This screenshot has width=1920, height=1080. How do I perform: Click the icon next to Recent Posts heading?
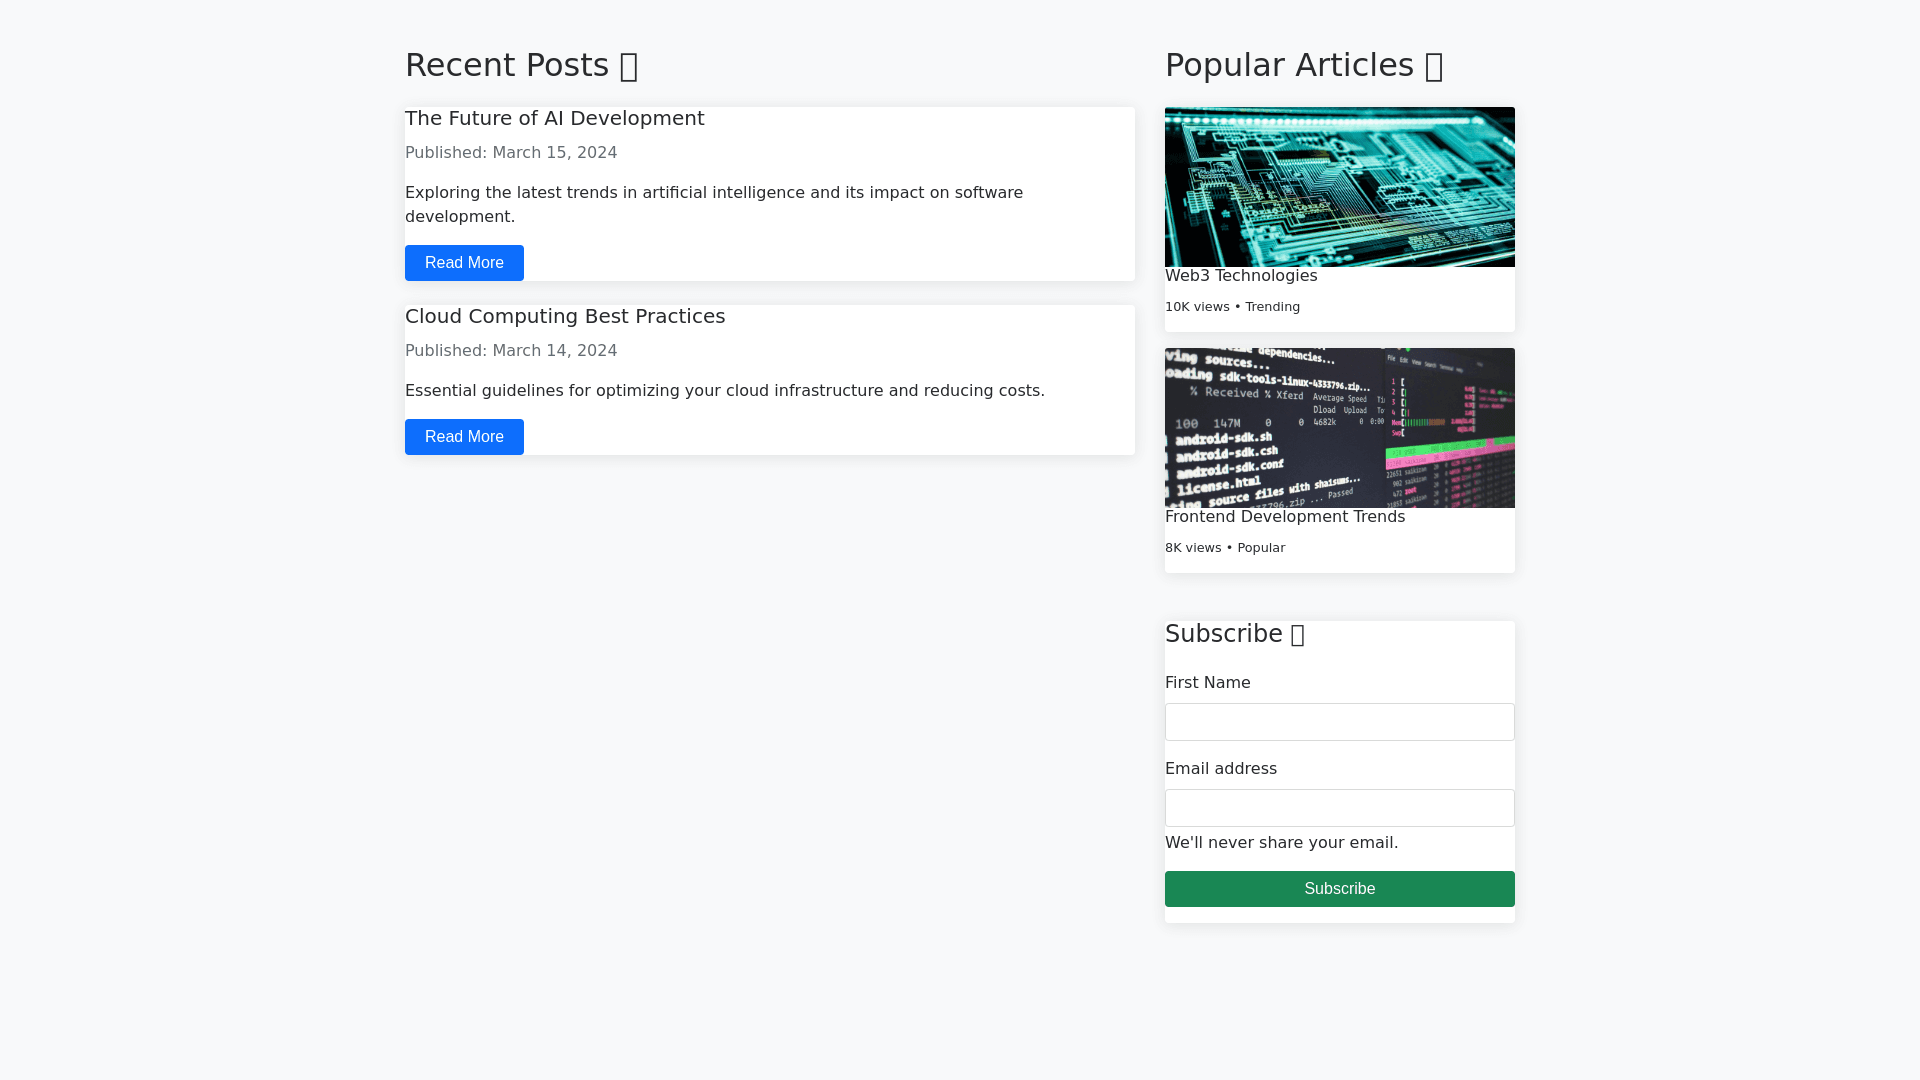pos(629,64)
